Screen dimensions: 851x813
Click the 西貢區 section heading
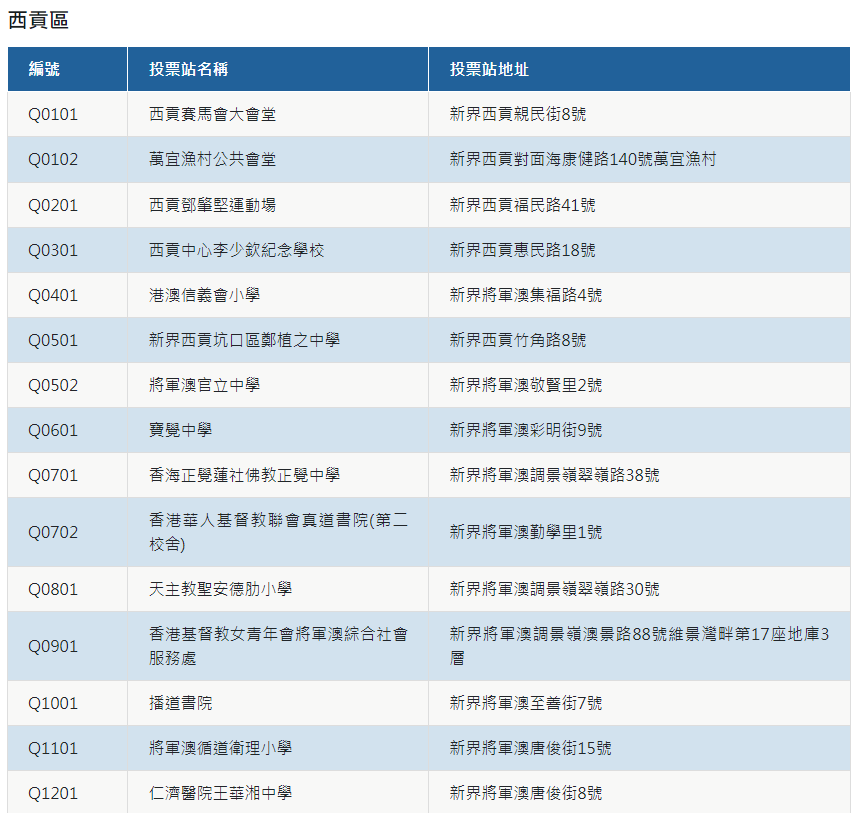[x=38, y=20]
